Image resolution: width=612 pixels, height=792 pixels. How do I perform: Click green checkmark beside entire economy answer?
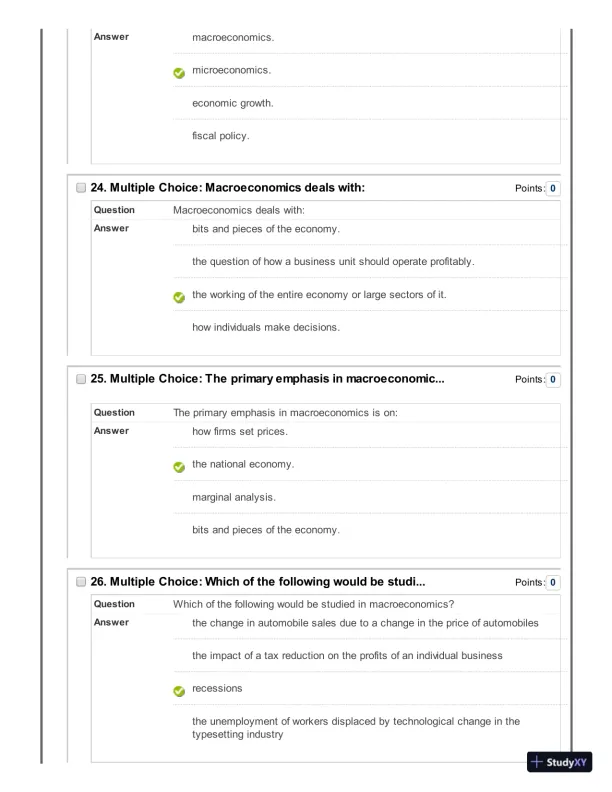[178, 297]
